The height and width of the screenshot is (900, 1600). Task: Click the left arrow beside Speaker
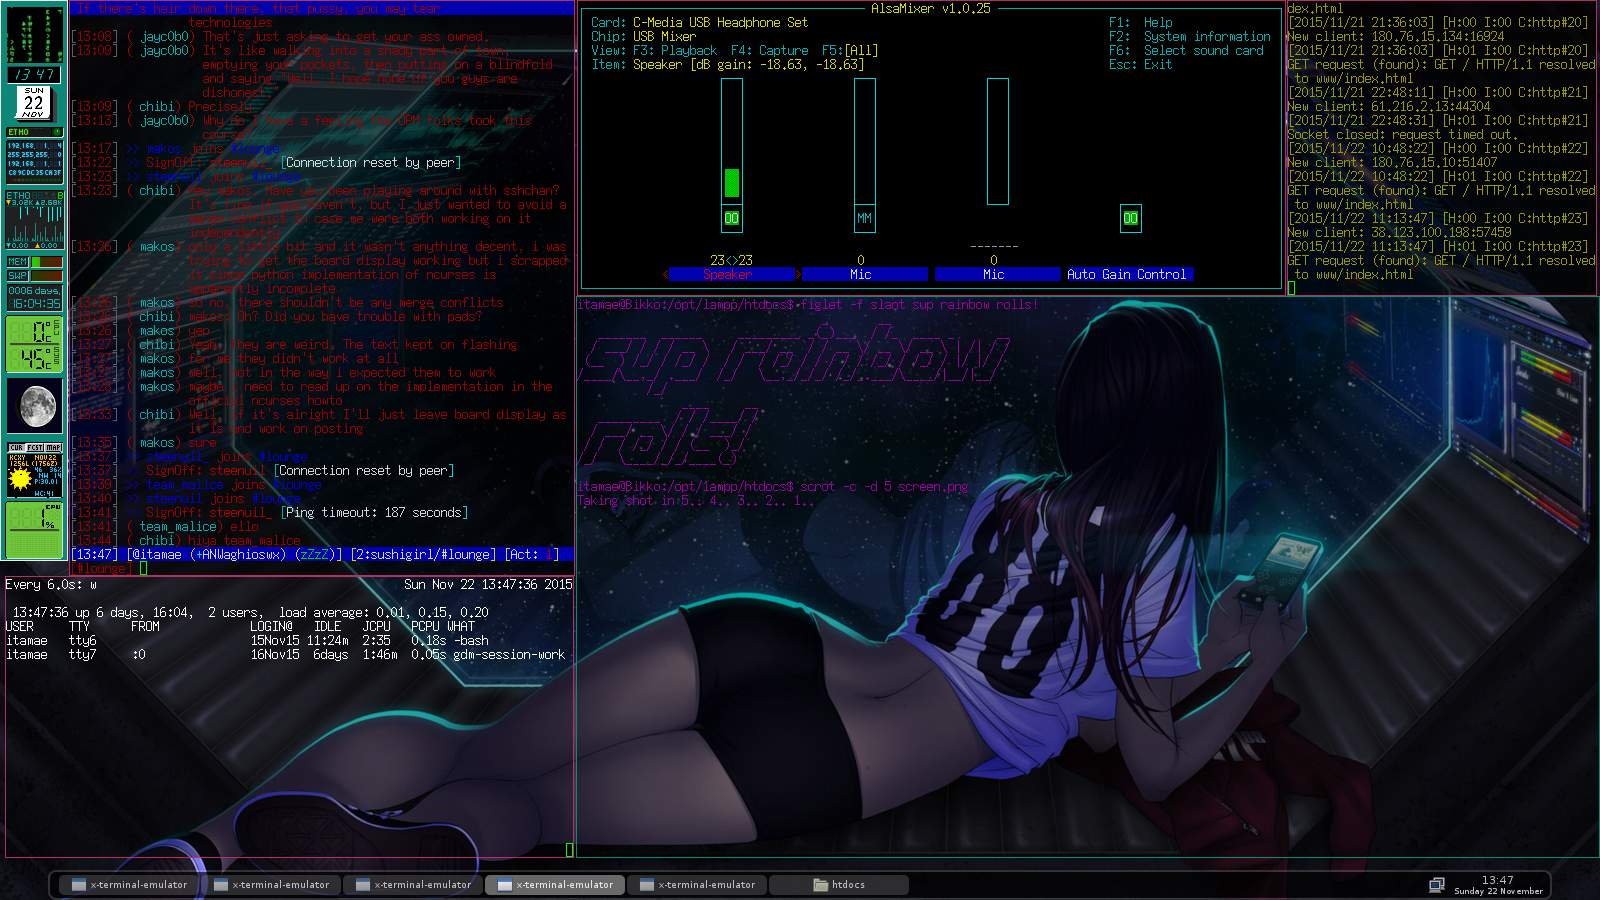[666, 274]
